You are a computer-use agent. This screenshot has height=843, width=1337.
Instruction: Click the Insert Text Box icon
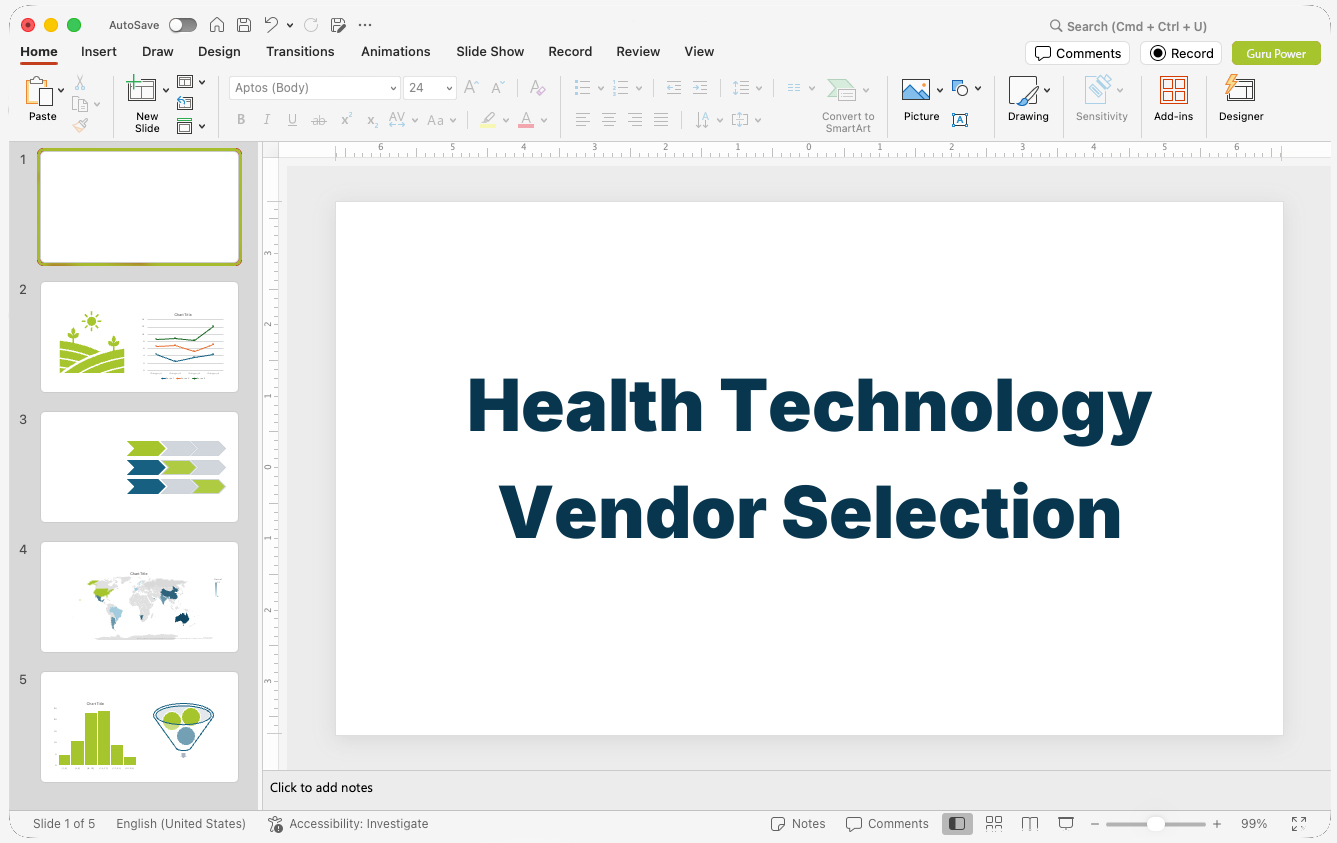[960, 120]
